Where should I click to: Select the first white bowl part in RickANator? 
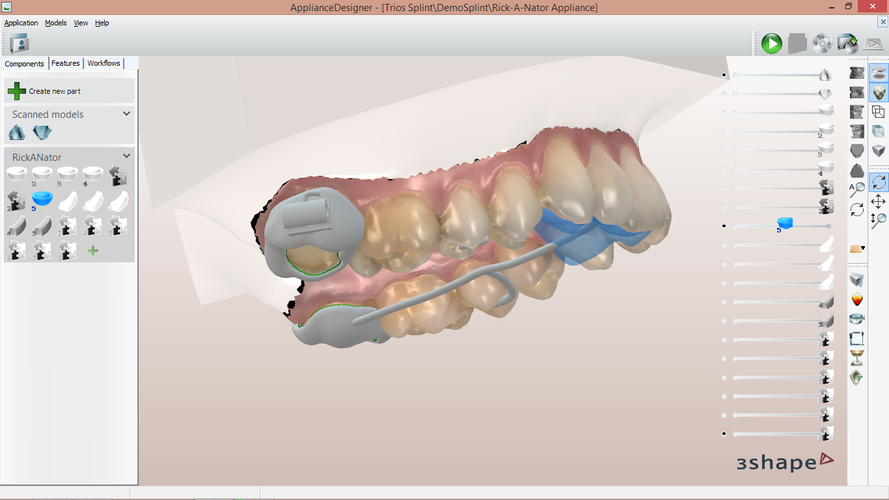(16, 175)
